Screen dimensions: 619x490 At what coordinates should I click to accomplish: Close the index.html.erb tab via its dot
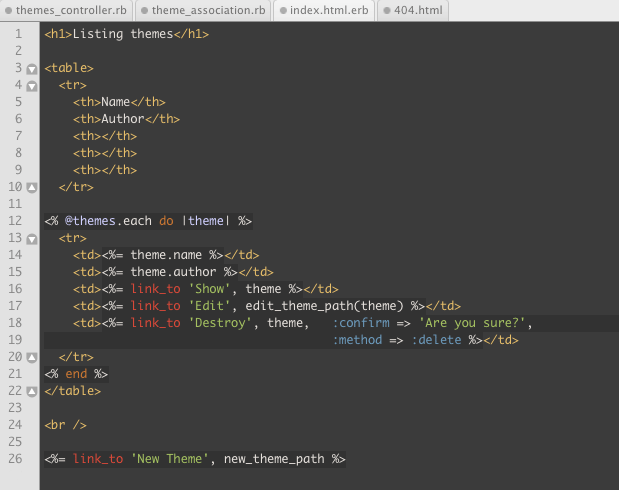(282, 11)
